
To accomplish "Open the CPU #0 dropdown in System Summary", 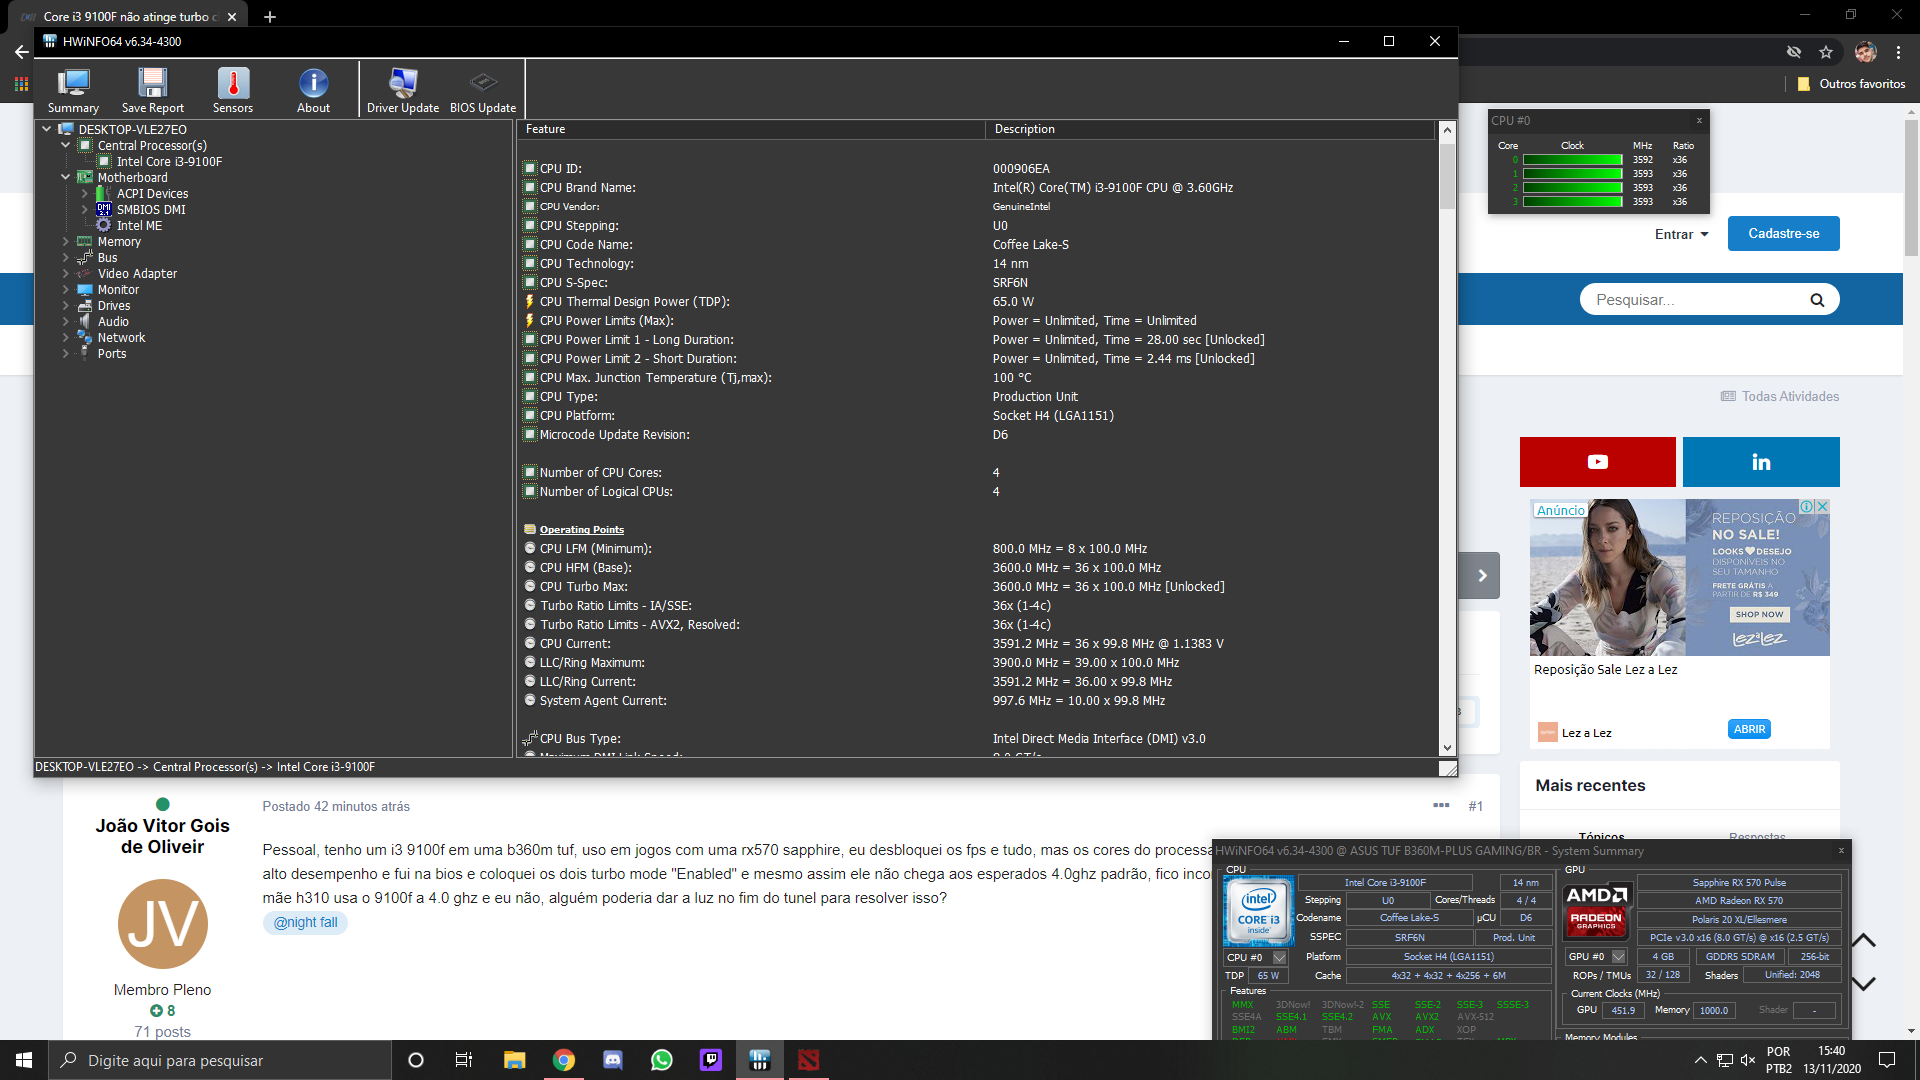I will click(1279, 957).
